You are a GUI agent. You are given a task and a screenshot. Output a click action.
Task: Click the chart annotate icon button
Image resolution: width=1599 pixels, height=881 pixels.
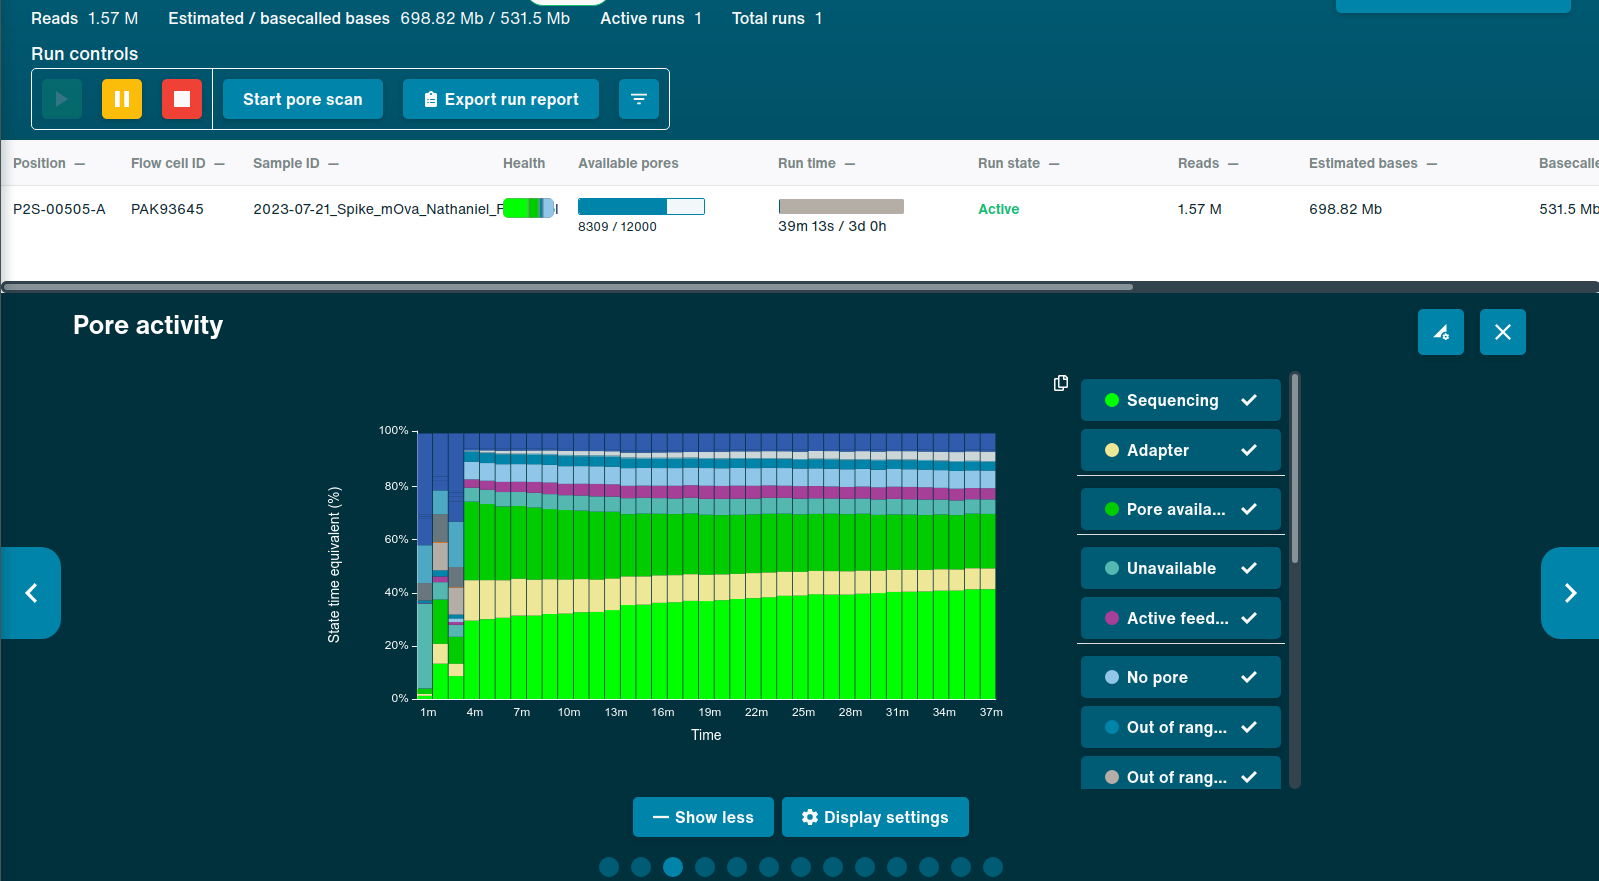point(1441,332)
